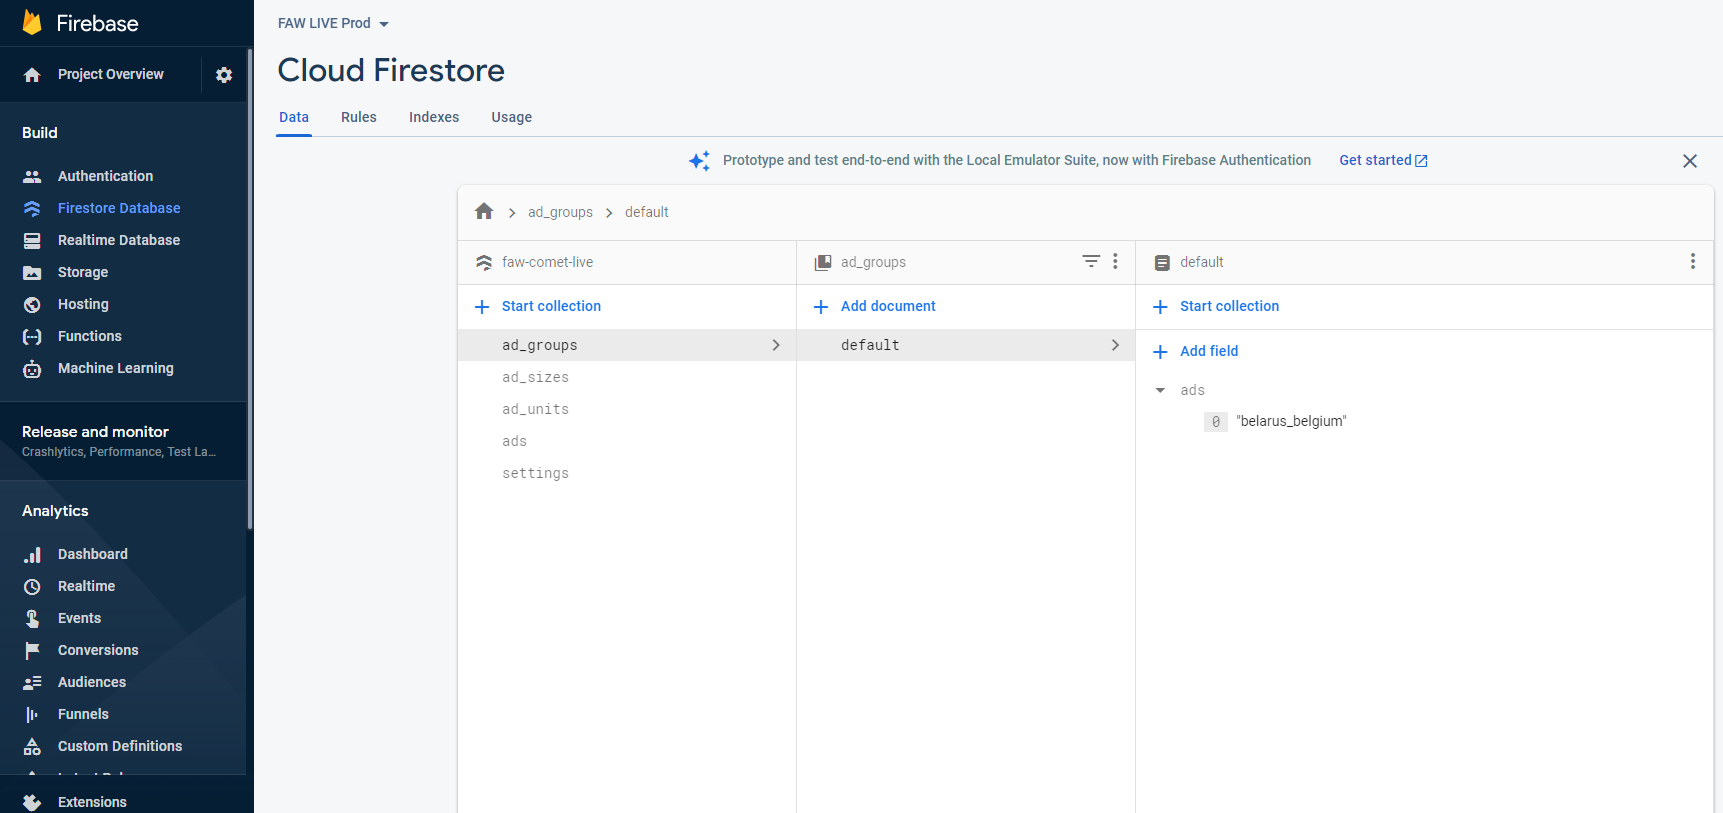Click the Firebase logo icon

[32, 23]
